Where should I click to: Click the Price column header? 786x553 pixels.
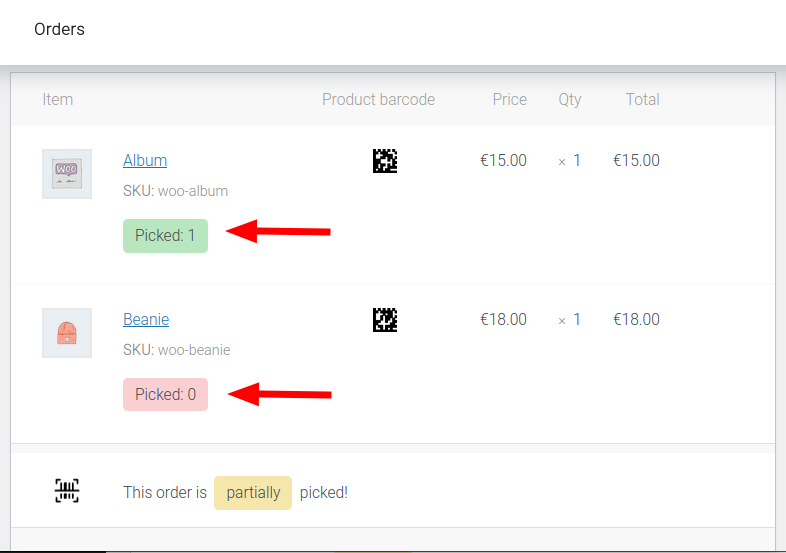coord(510,99)
